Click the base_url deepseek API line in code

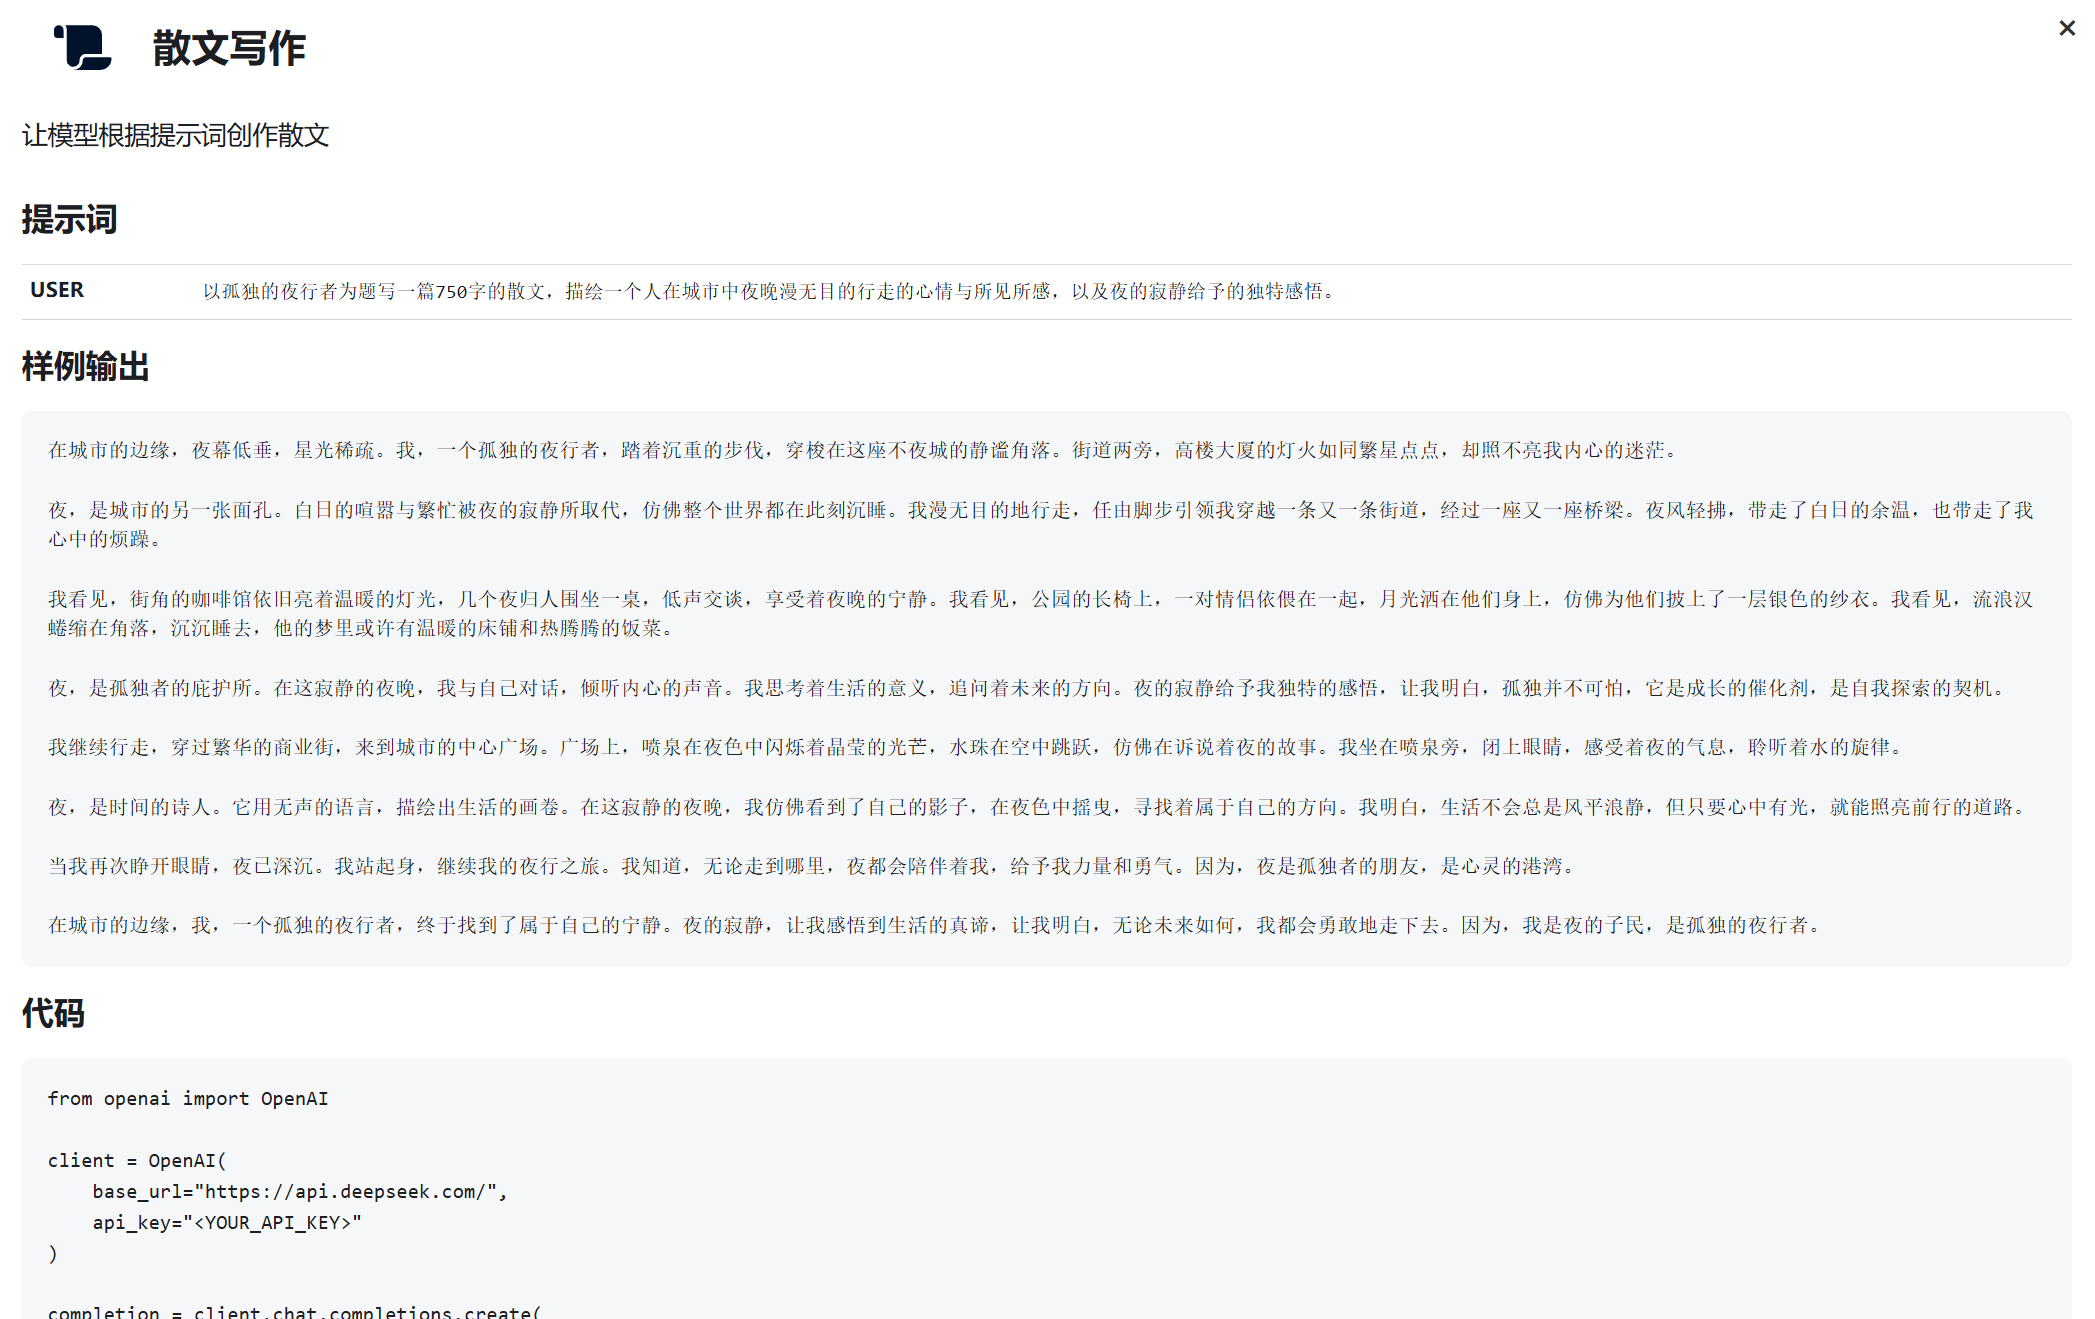(300, 1191)
